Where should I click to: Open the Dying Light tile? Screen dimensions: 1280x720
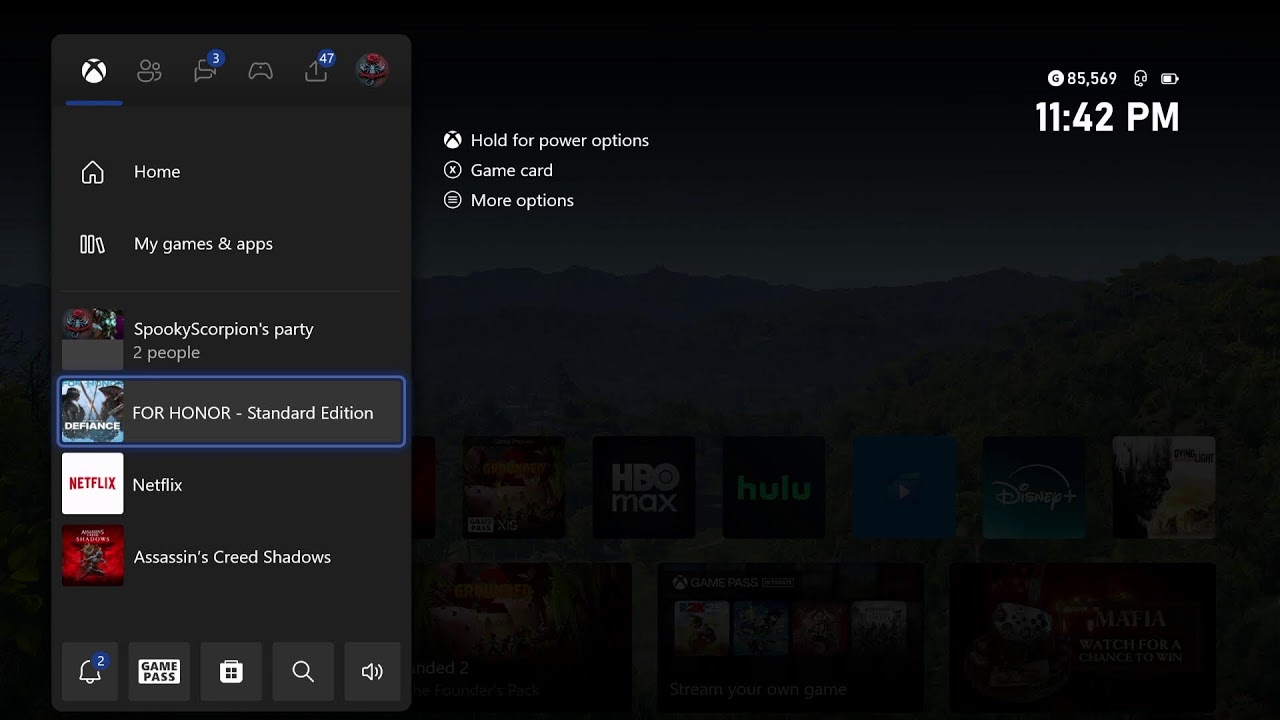[x=1164, y=488]
